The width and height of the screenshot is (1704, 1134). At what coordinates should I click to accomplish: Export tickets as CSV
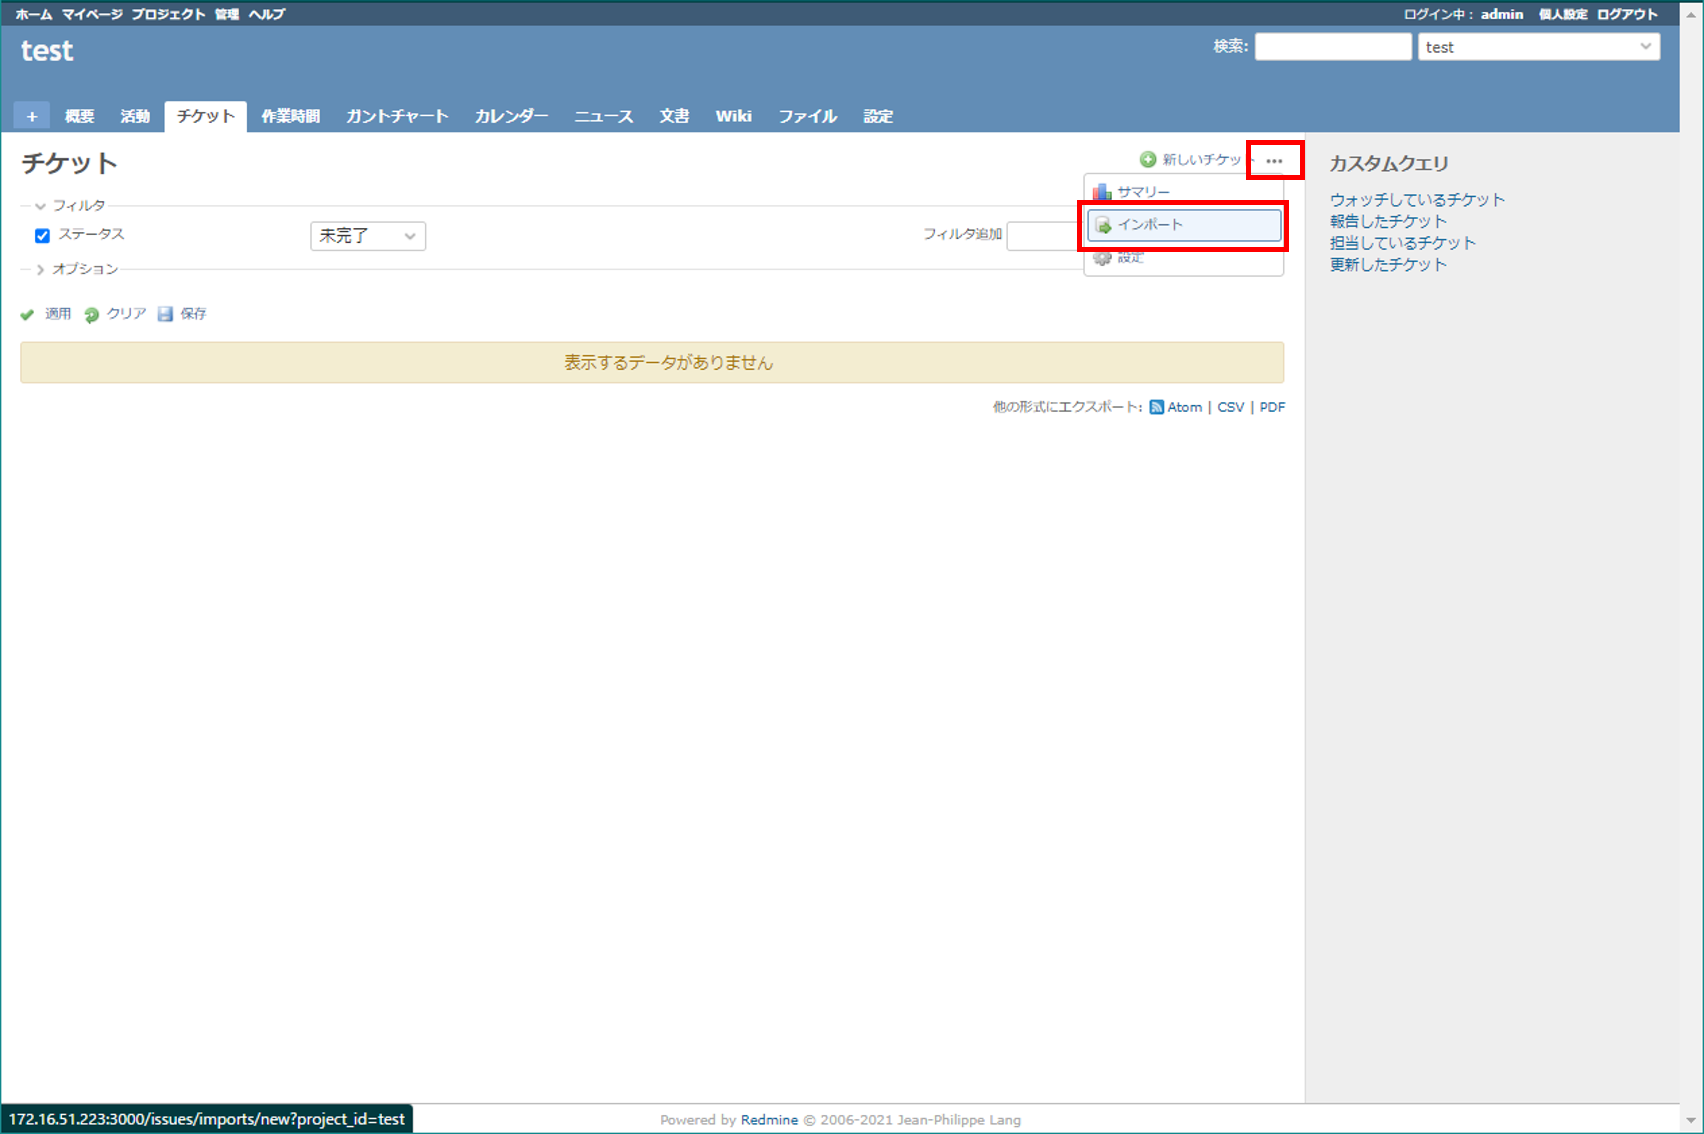pos(1230,407)
